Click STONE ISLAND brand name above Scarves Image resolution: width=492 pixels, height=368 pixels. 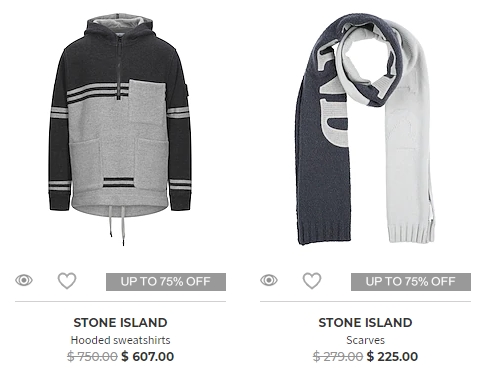pos(365,323)
